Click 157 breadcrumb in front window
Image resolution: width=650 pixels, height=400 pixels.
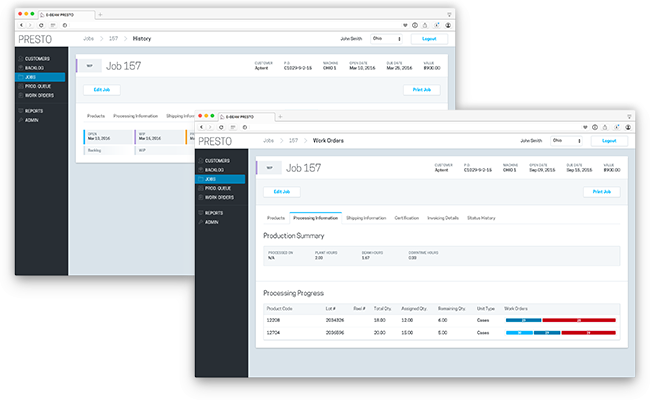293,141
